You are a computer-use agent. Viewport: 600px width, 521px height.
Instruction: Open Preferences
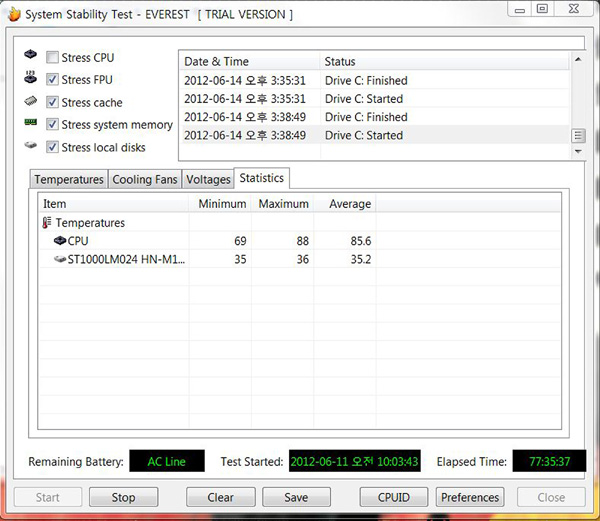click(x=470, y=497)
